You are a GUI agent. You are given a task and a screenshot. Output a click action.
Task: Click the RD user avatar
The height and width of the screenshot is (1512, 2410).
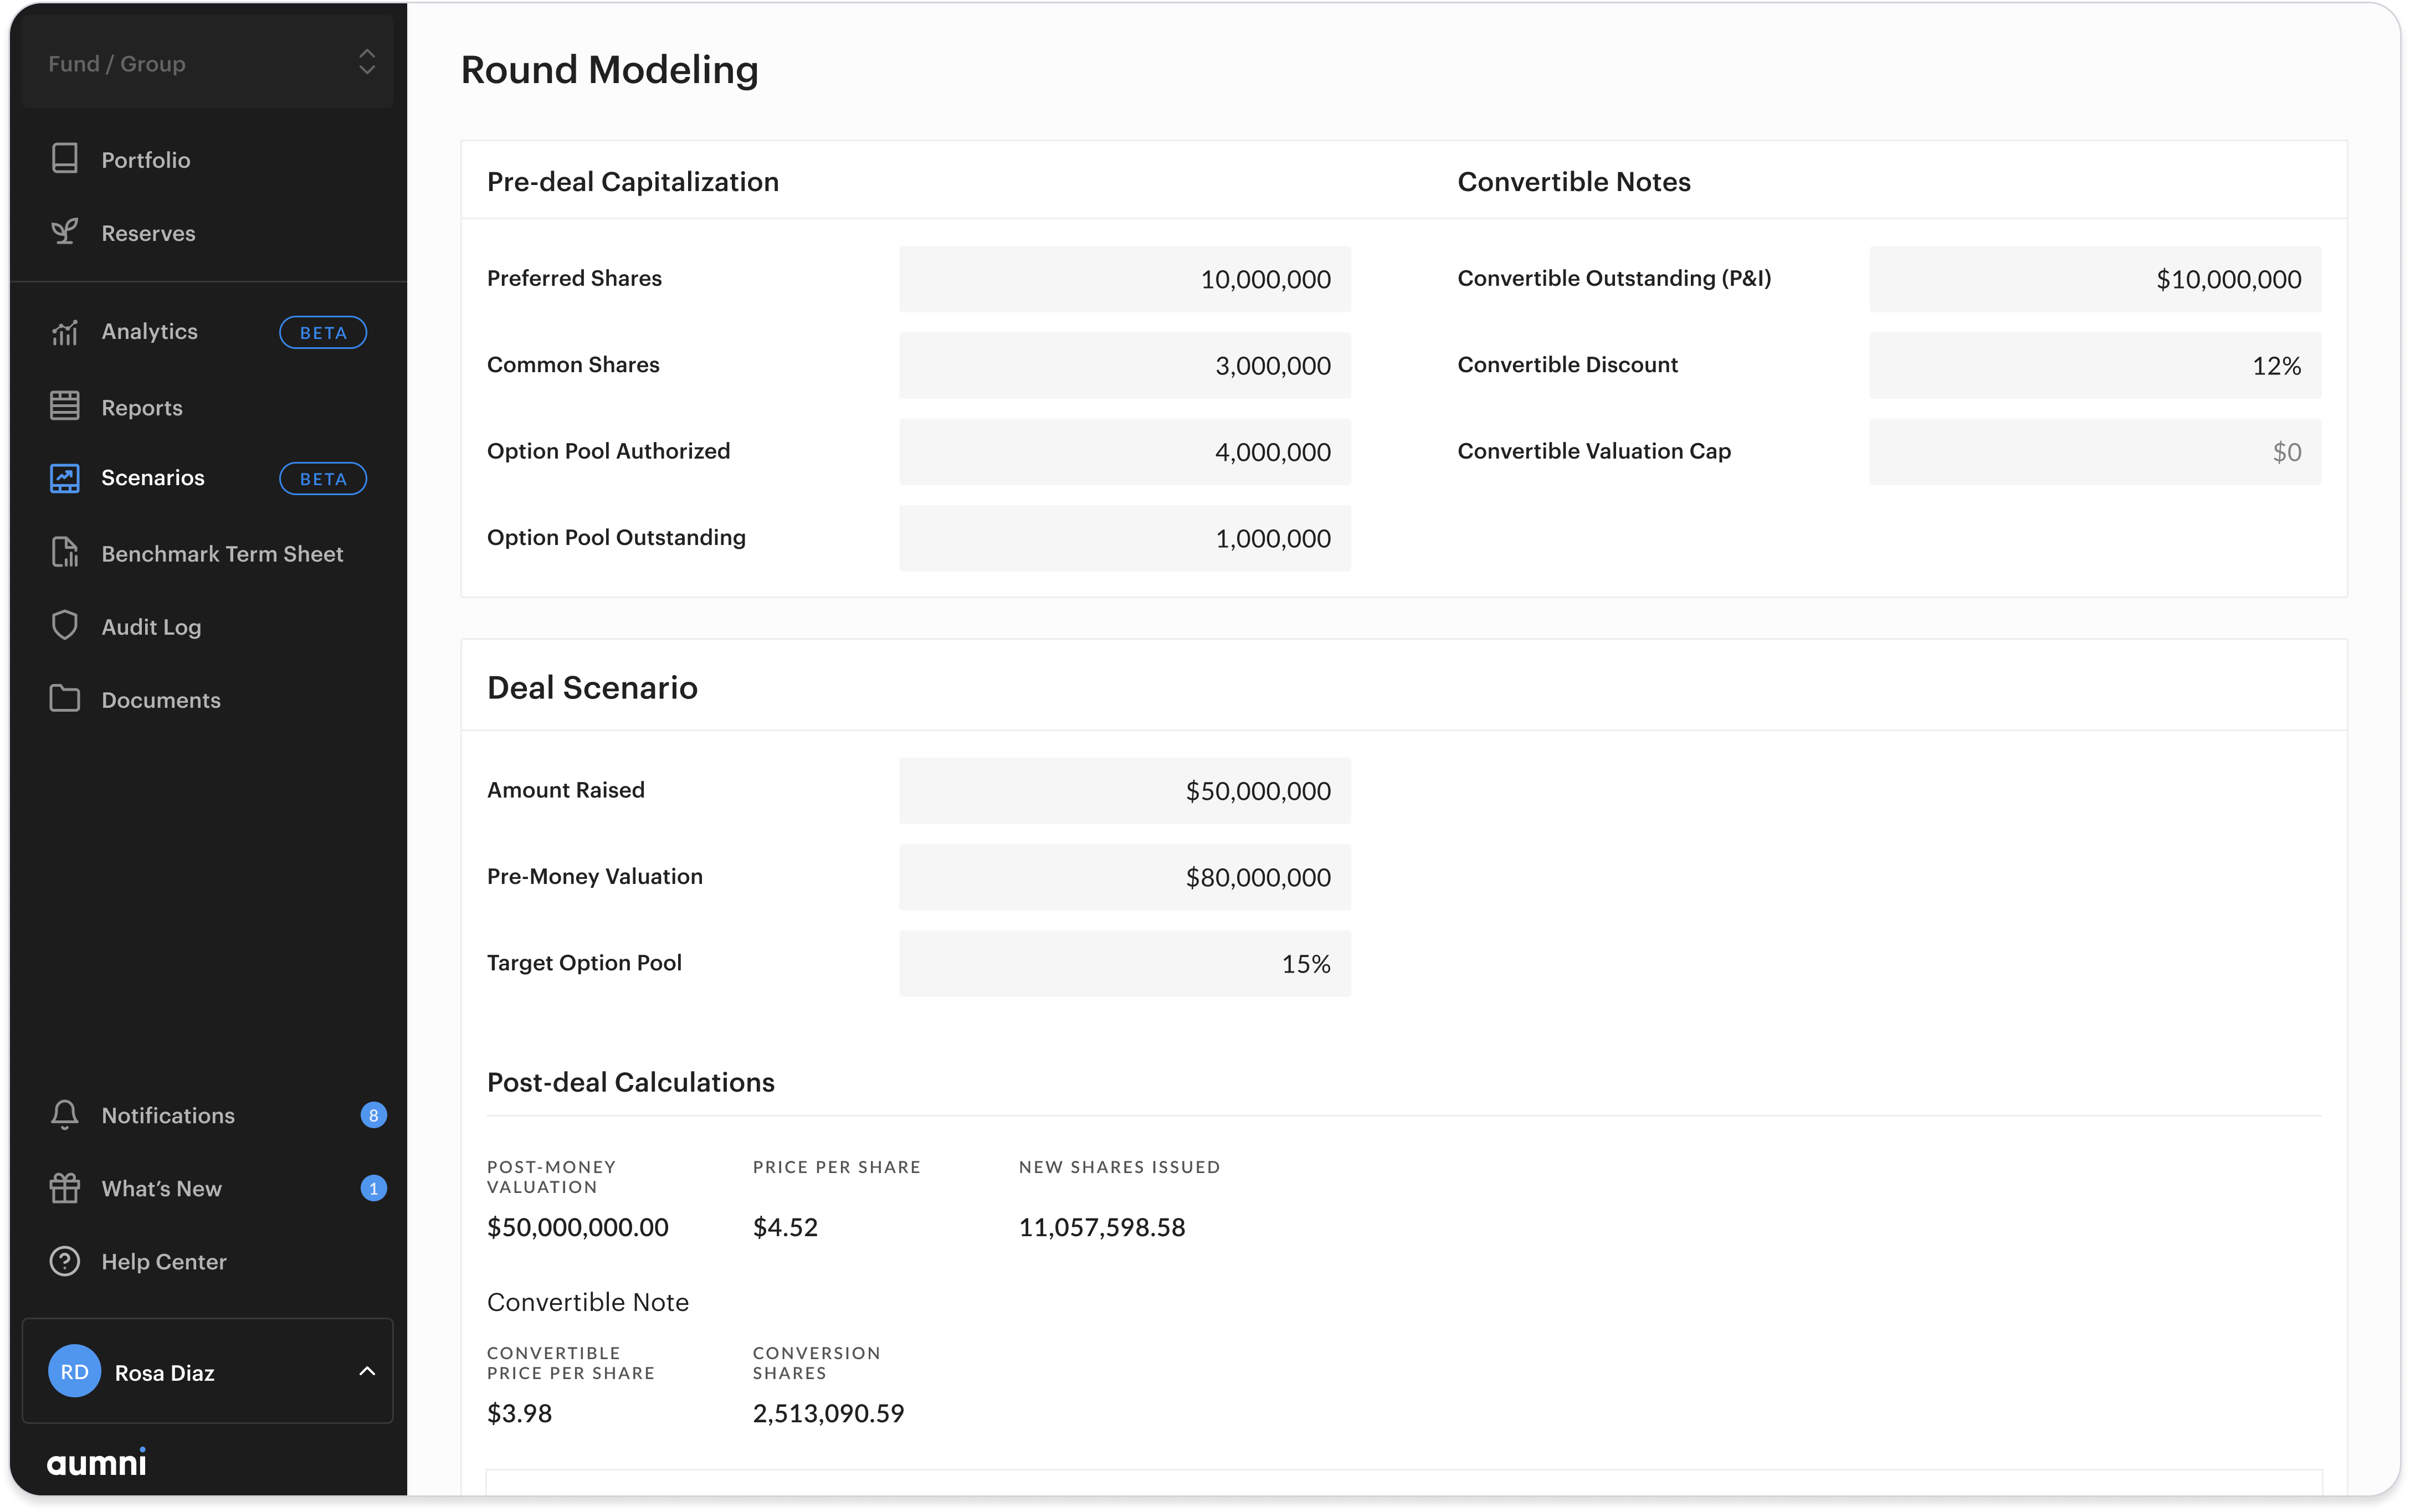[75, 1372]
